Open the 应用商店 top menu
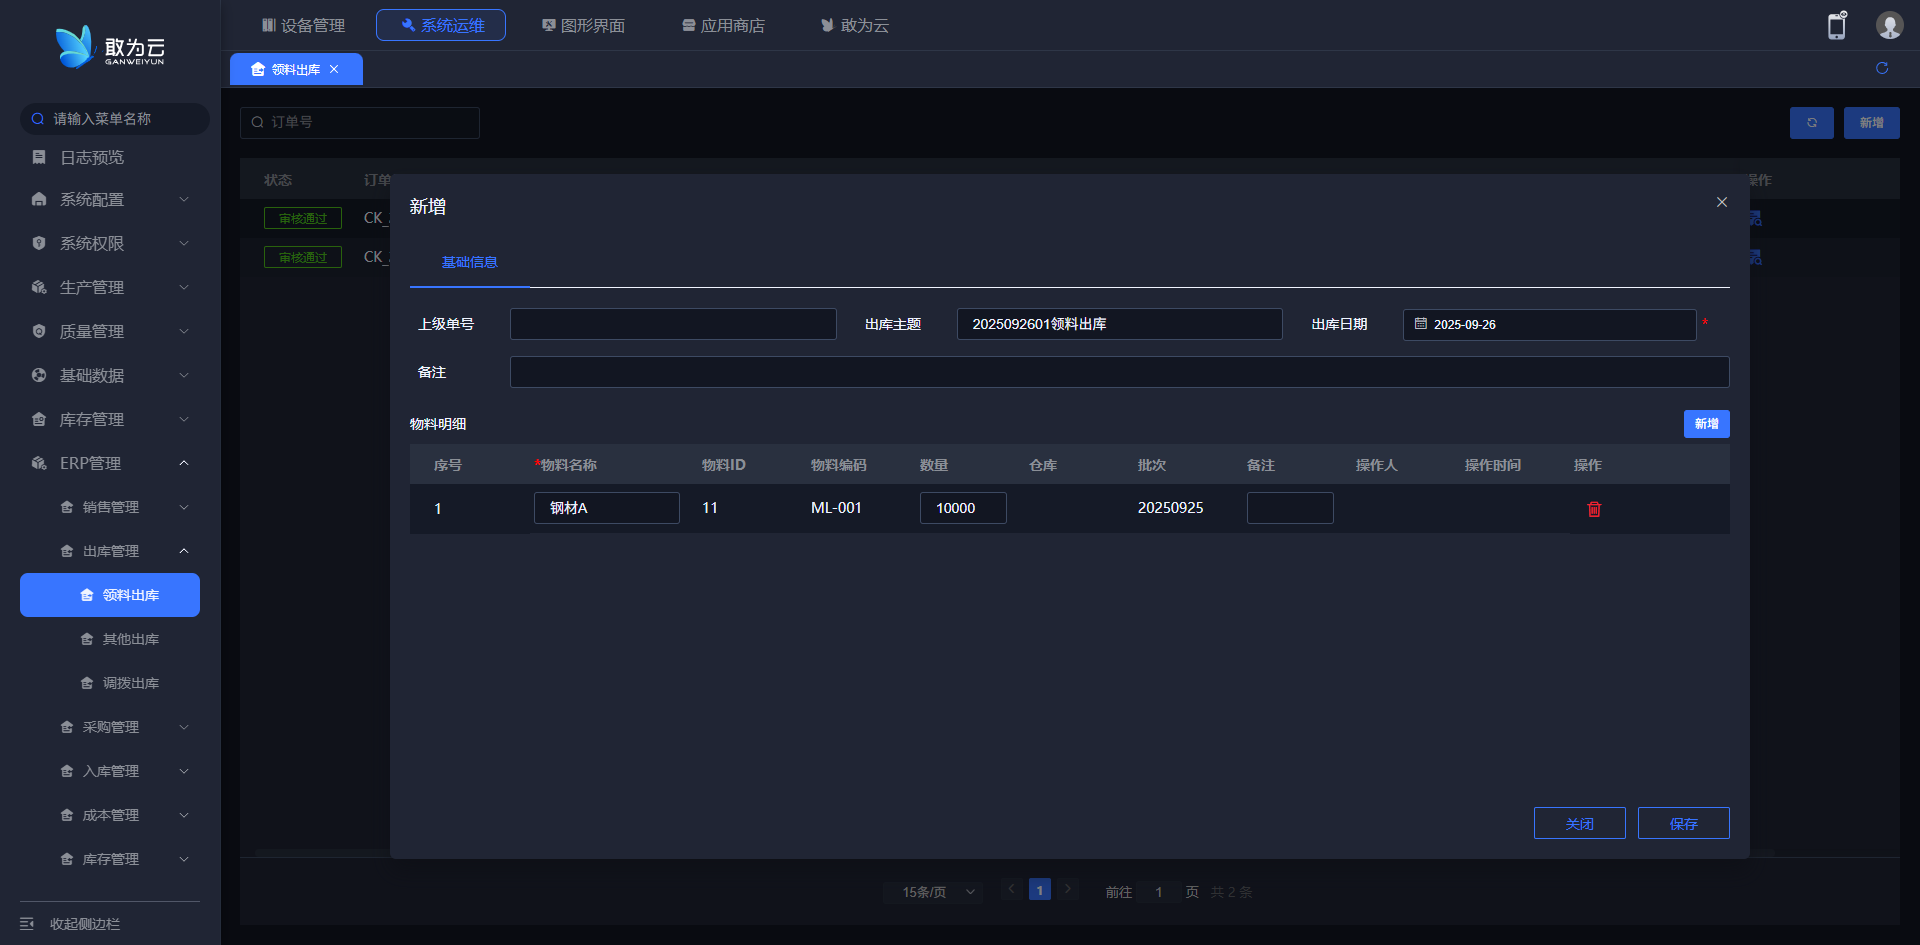Screen dimensions: 1920x945 [723, 25]
